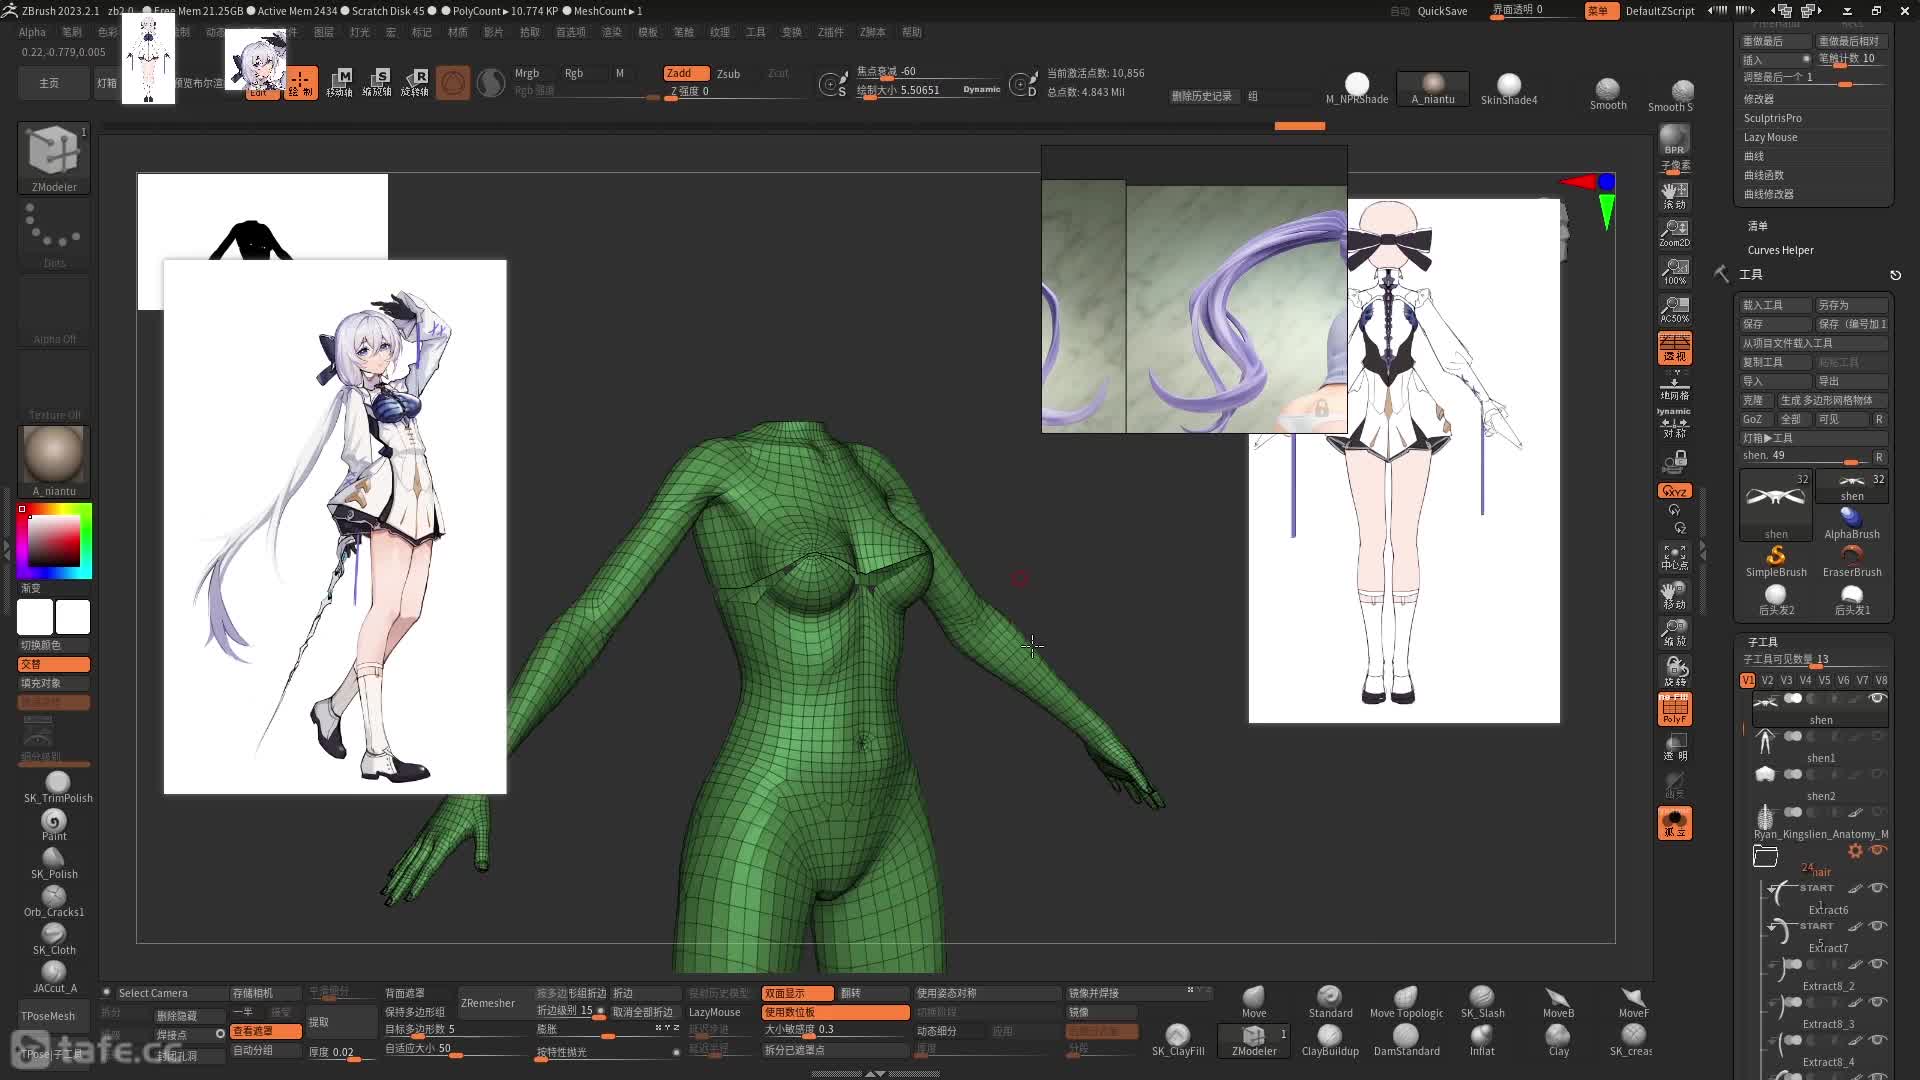Toggle the Xyz local symmetry button
This screenshot has width=1920, height=1080.
point(1674,491)
